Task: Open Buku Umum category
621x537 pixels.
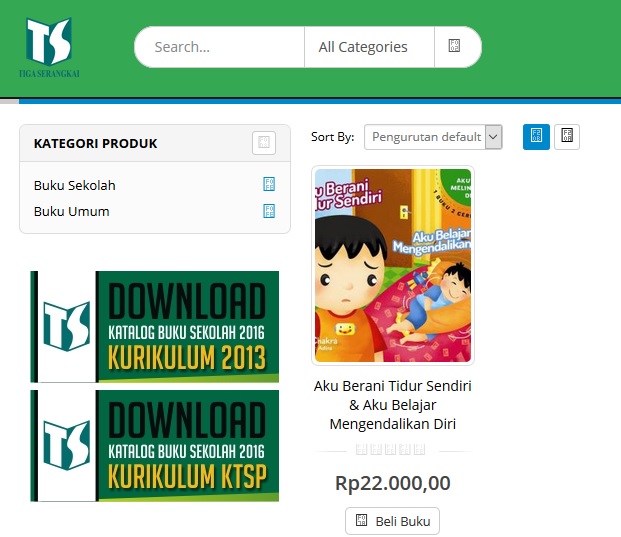Action: (x=71, y=211)
